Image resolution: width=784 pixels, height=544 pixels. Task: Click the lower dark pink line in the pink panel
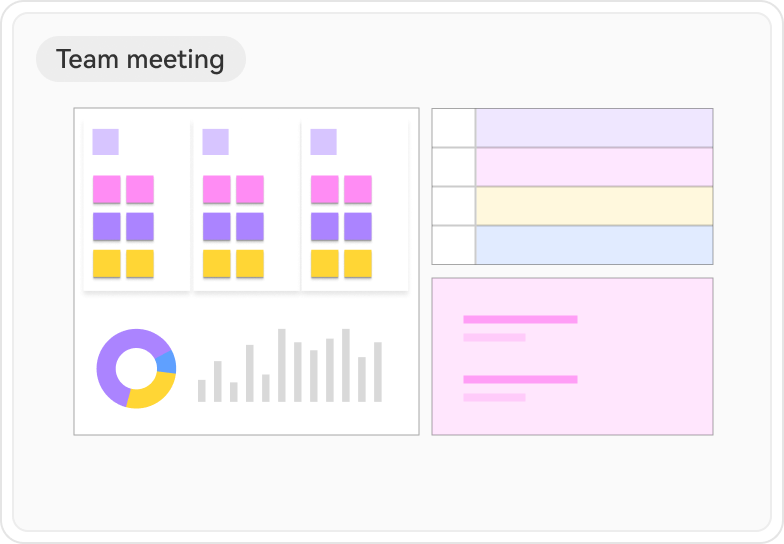[520, 380]
